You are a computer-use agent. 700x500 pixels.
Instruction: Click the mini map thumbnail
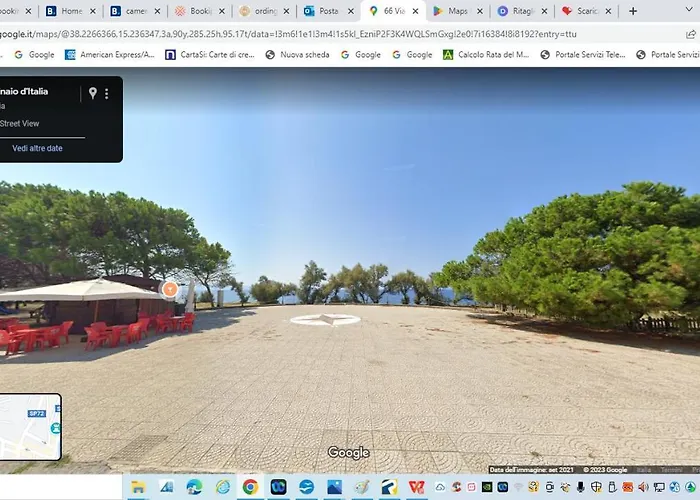[x=30, y=427]
